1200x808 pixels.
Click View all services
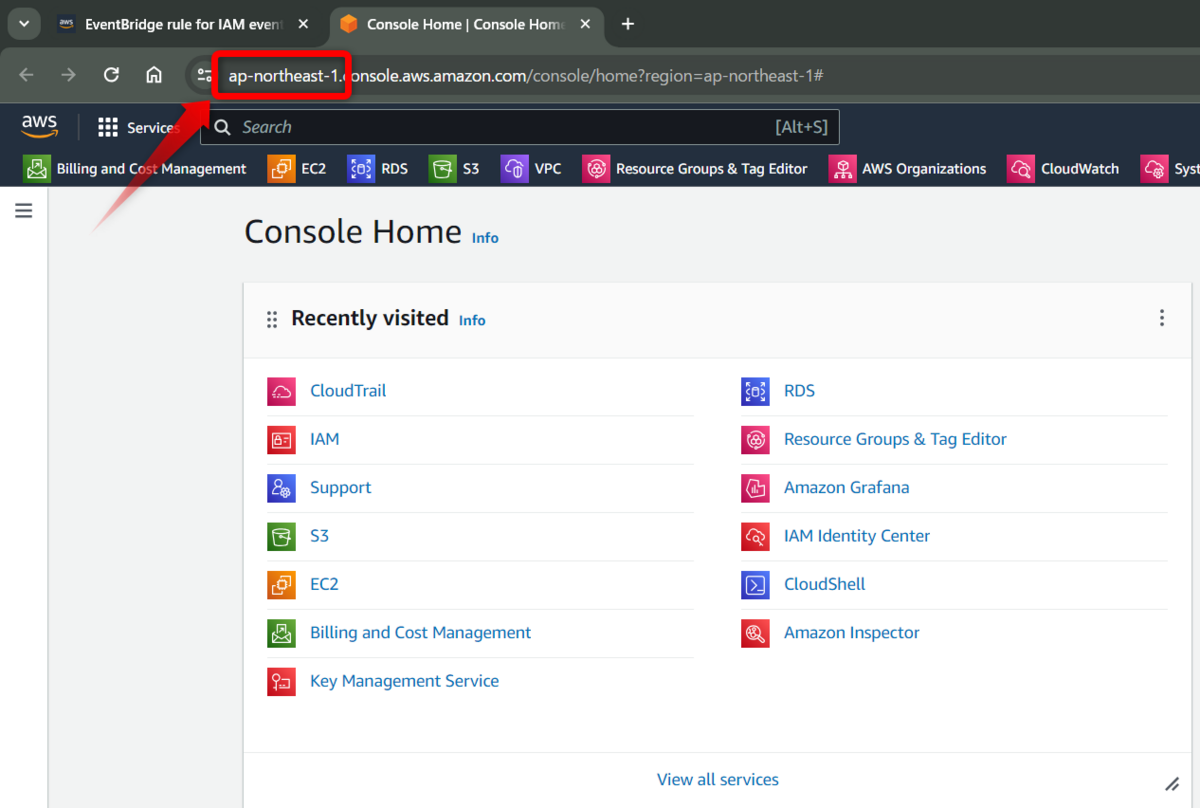(717, 779)
